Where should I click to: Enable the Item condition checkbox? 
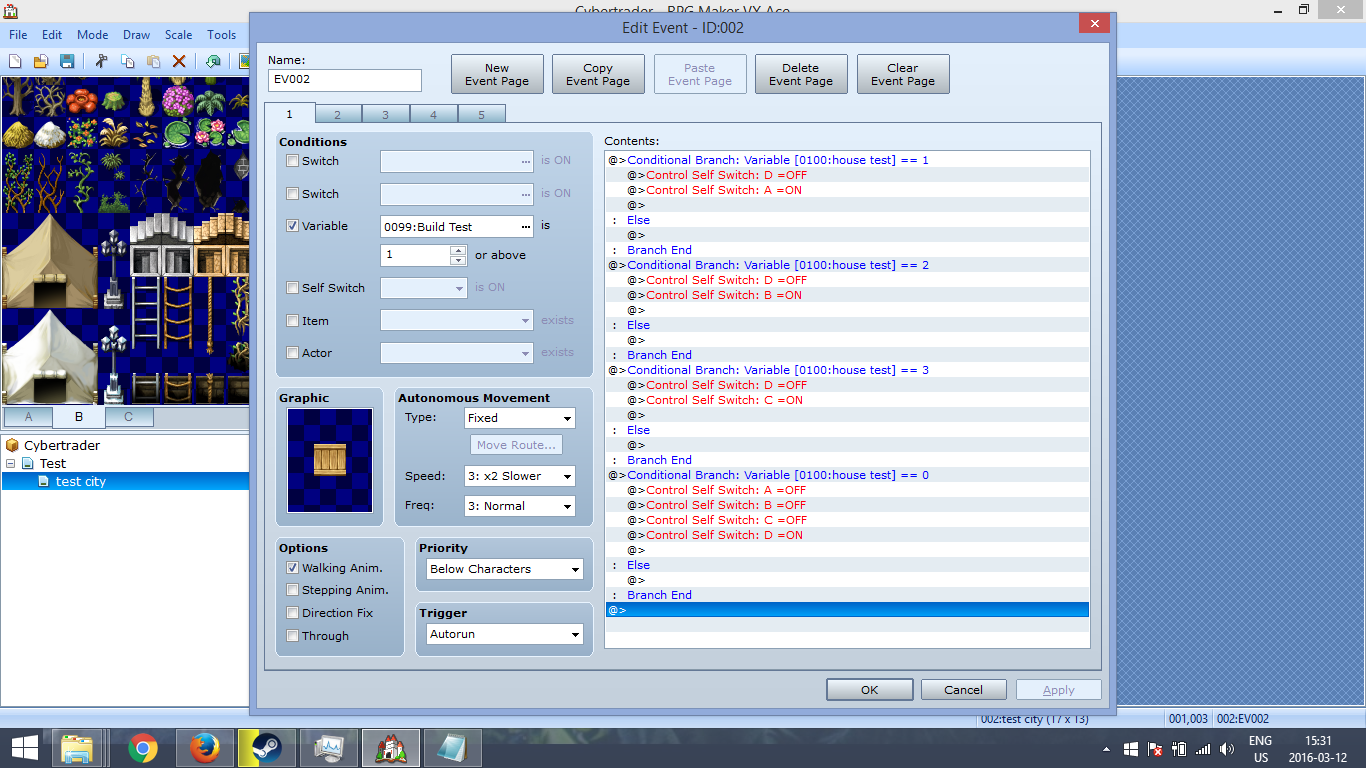(292, 321)
